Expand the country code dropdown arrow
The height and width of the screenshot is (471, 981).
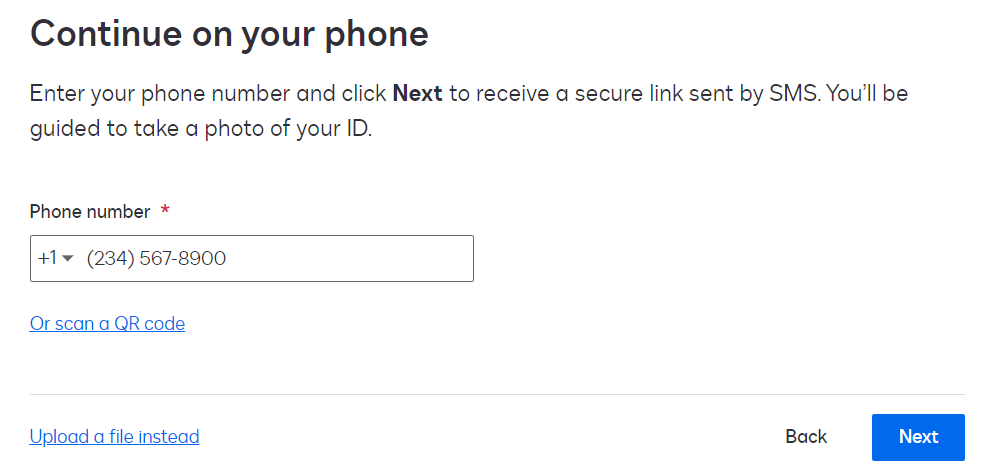[68, 259]
